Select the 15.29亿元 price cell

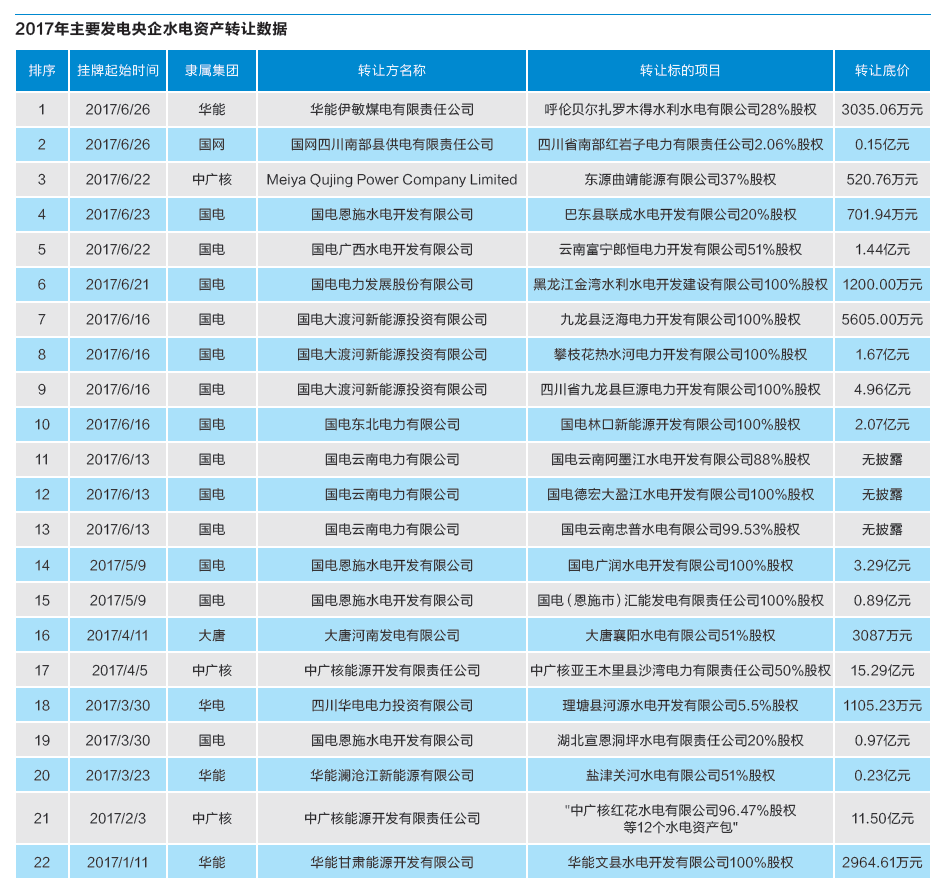coord(882,670)
